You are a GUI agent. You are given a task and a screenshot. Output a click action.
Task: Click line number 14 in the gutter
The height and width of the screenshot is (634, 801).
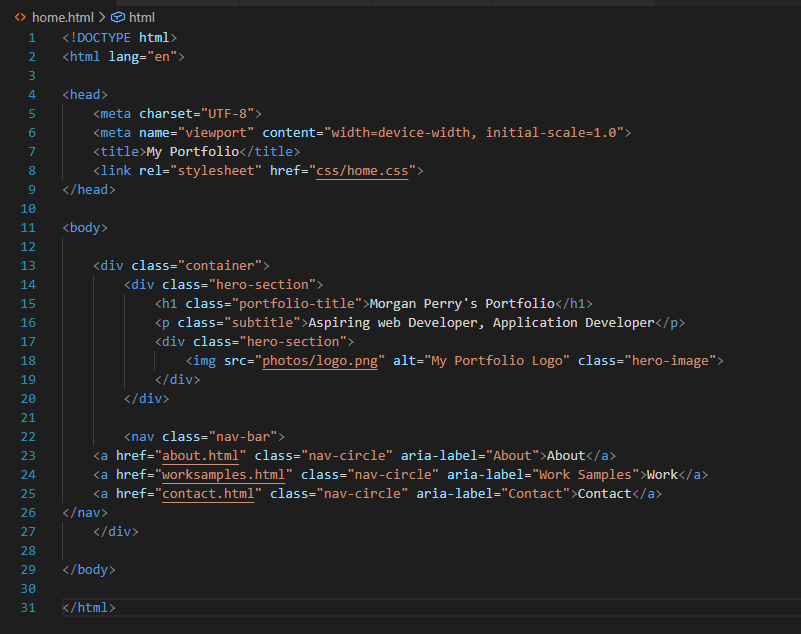(26, 284)
